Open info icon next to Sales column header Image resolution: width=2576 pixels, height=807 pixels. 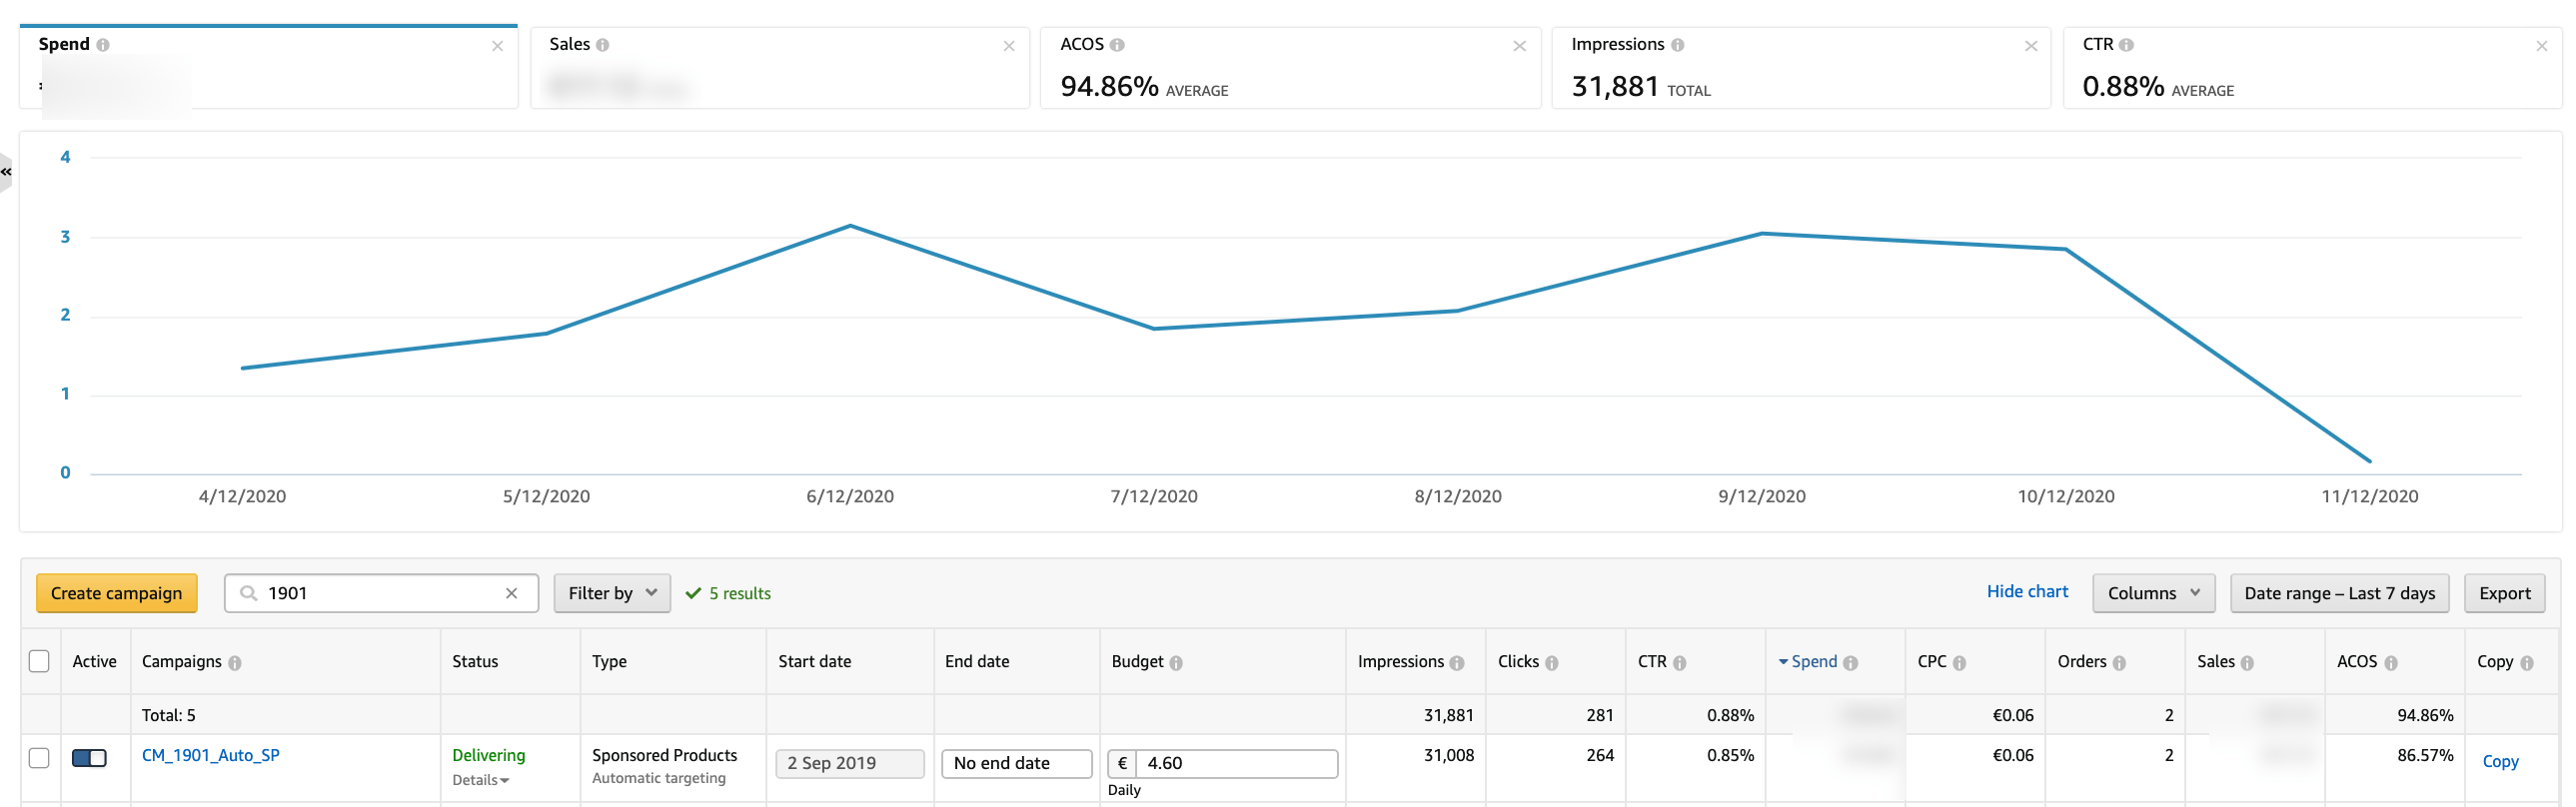tap(2247, 663)
